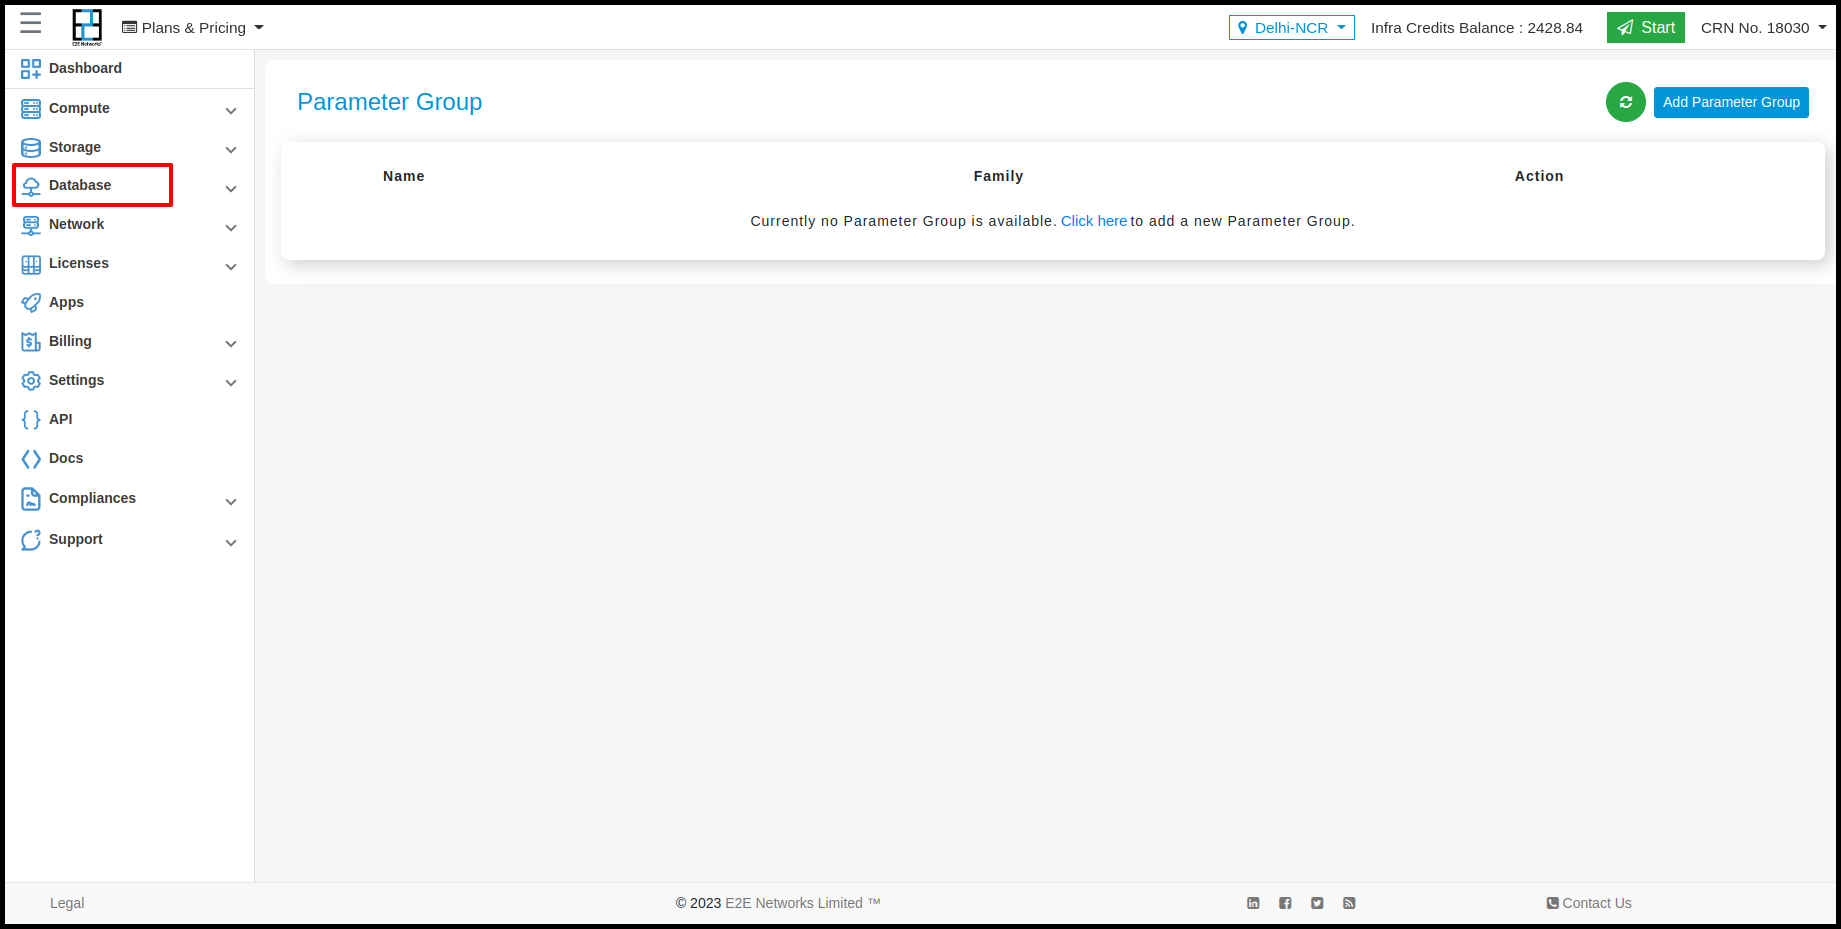Click the Add Parameter Group button
Viewport: 1841px width, 929px height.
pos(1731,102)
